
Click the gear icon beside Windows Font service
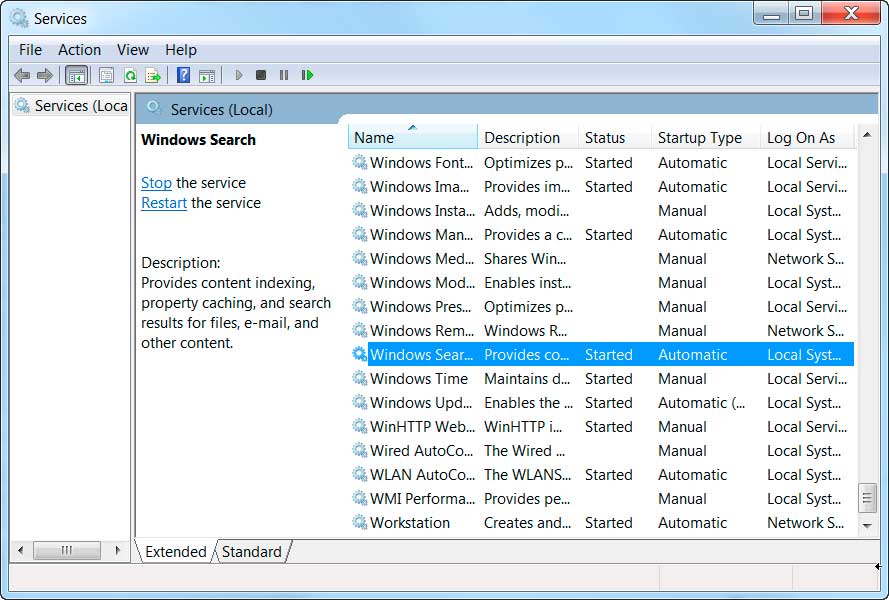point(359,162)
